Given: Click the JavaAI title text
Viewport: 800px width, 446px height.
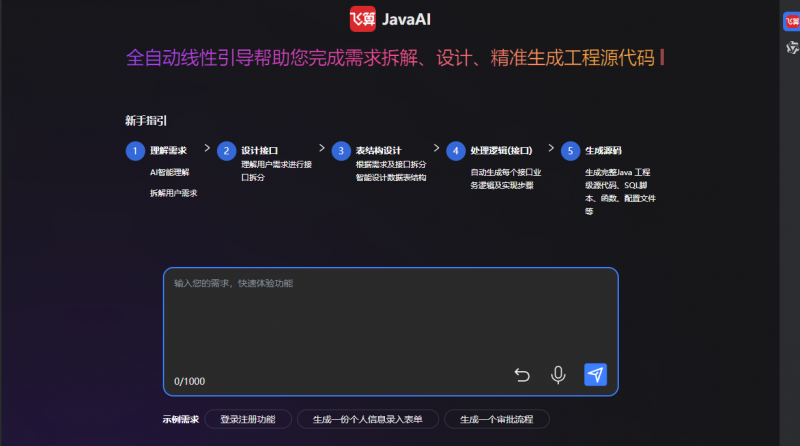Looking at the screenshot, I should click(407, 19).
